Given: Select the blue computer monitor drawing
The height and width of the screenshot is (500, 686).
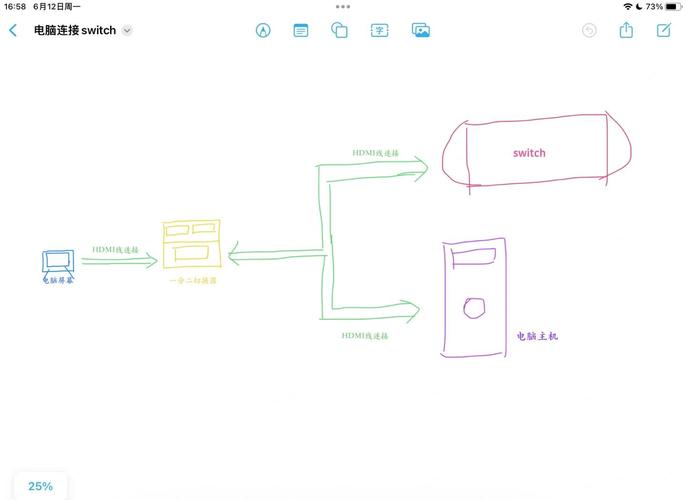Looking at the screenshot, I should tap(56, 262).
